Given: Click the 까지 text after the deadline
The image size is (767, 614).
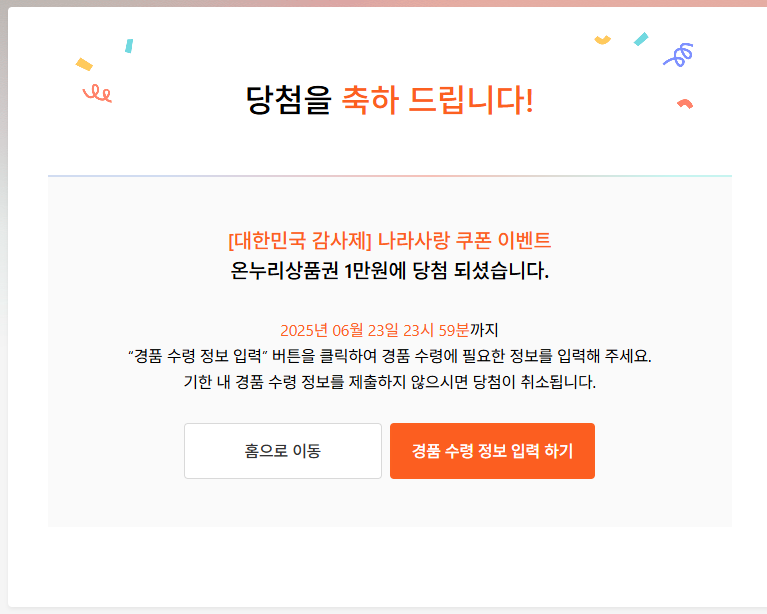Looking at the screenshot, I should (x=484, y=330).
